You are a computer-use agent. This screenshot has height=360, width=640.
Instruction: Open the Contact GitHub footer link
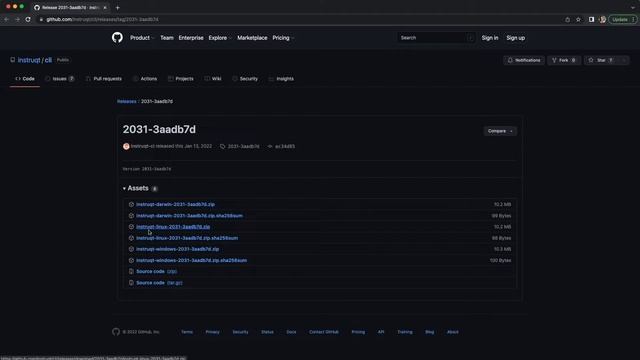(x=324, y=332)
